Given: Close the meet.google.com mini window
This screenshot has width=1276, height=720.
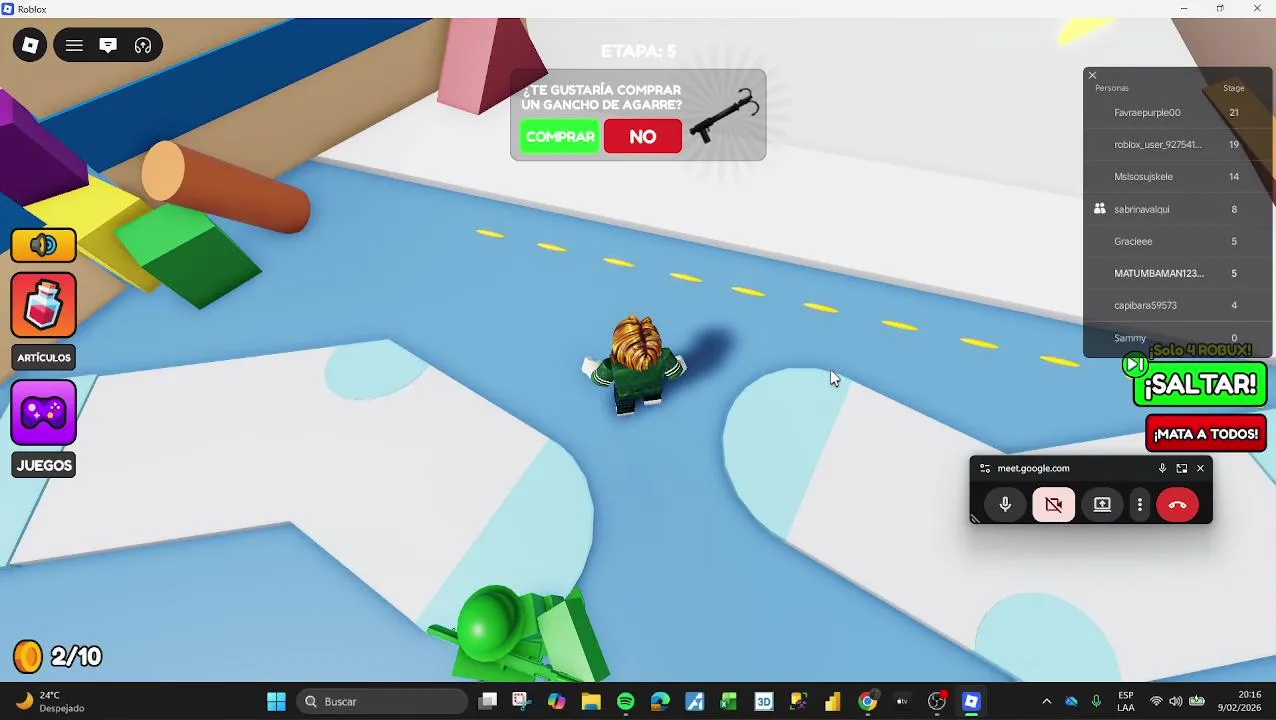Looking at the screenshot, I should click(x=1201, y=468).
